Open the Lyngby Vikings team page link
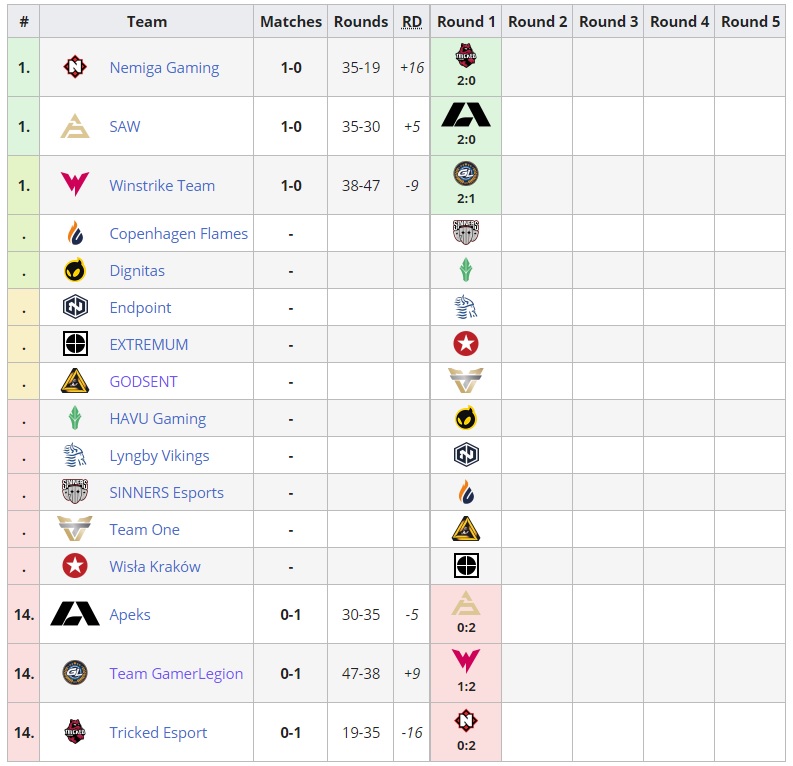Image resolution: width=793 pixels, height=766 pixels. click(159, 456)
